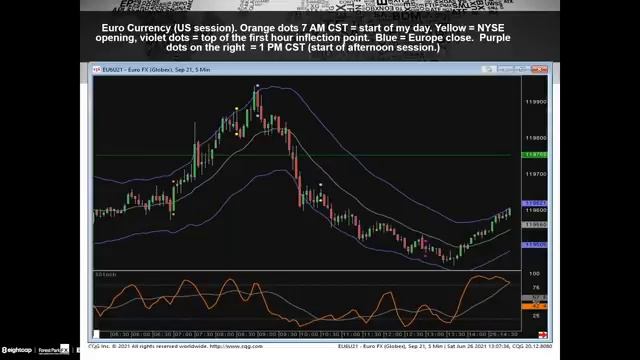The image size is (640, 360).
Task: Click the 10:00 label on the time axis
Action: tap(309, 334)
